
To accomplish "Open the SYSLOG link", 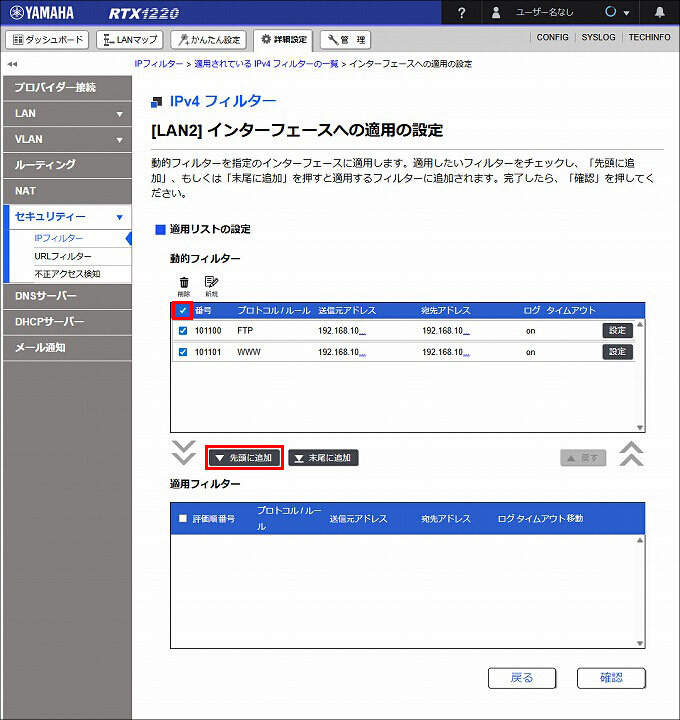I will click(x=598, y=37).
